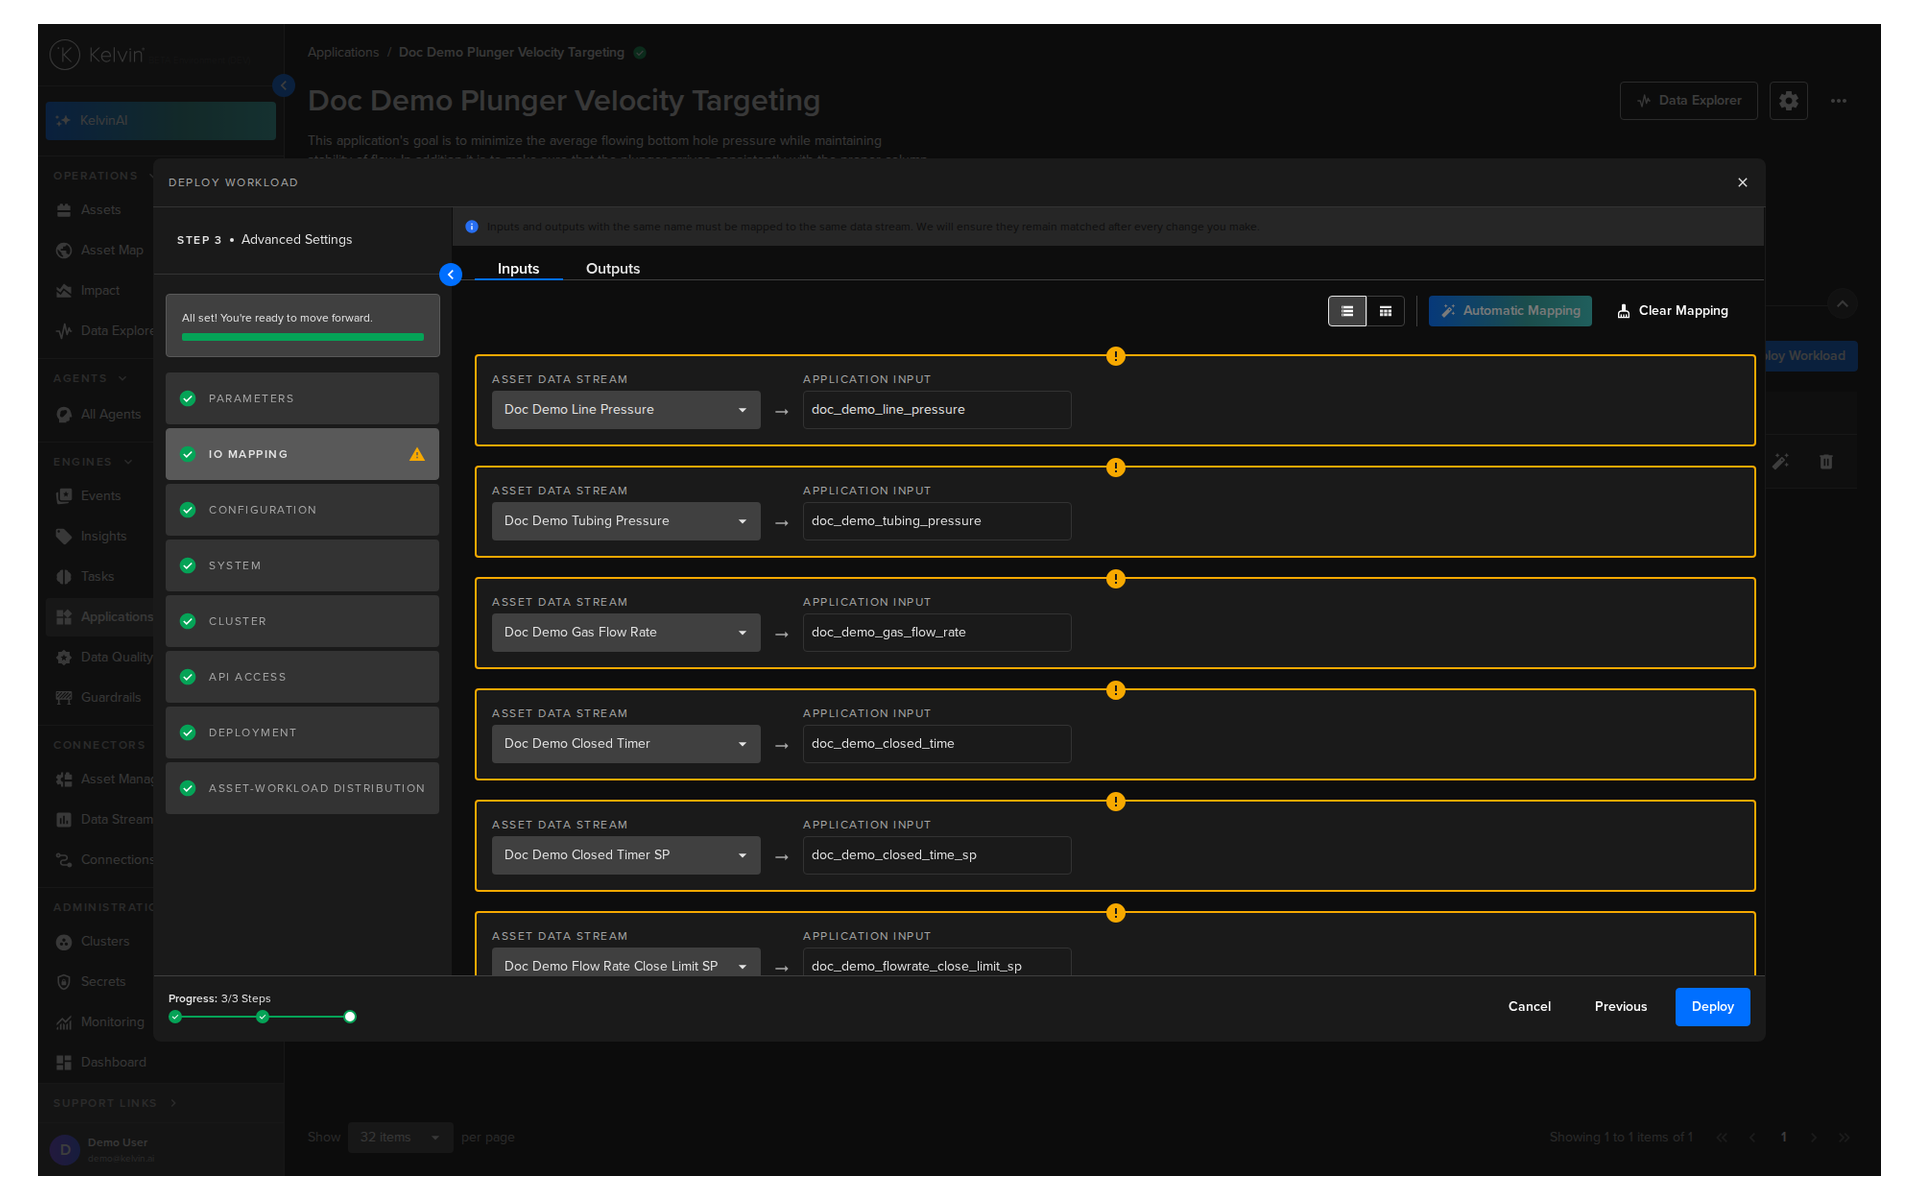Run Automatic Mapping
The height and width of the screenshot is (1200, 1920).
[1510, 311]
